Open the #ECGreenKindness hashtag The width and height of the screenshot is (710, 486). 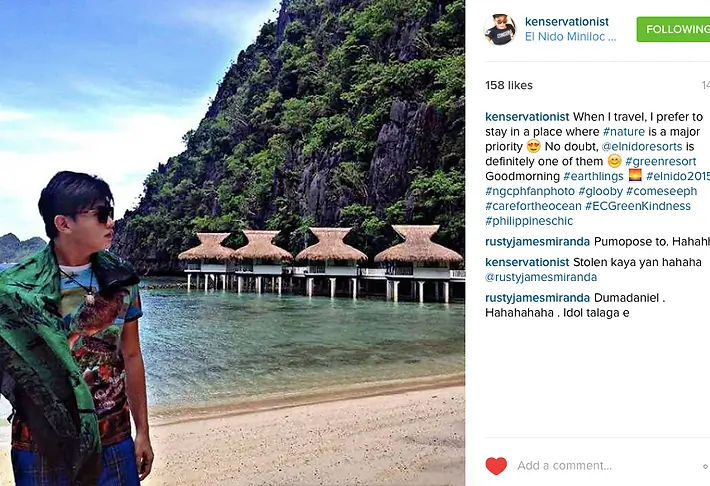(x=638, y=206)
